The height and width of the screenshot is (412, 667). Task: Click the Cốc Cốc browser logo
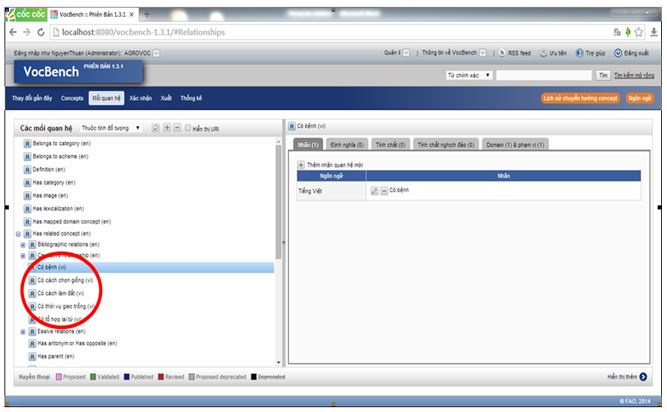coord(25,14)
